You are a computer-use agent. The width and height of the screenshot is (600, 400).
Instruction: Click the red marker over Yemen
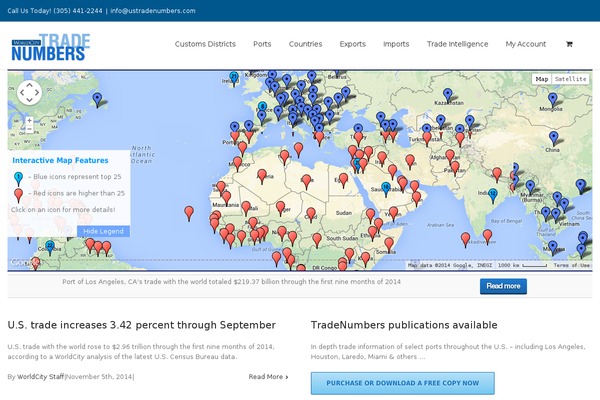coord(393,213)
